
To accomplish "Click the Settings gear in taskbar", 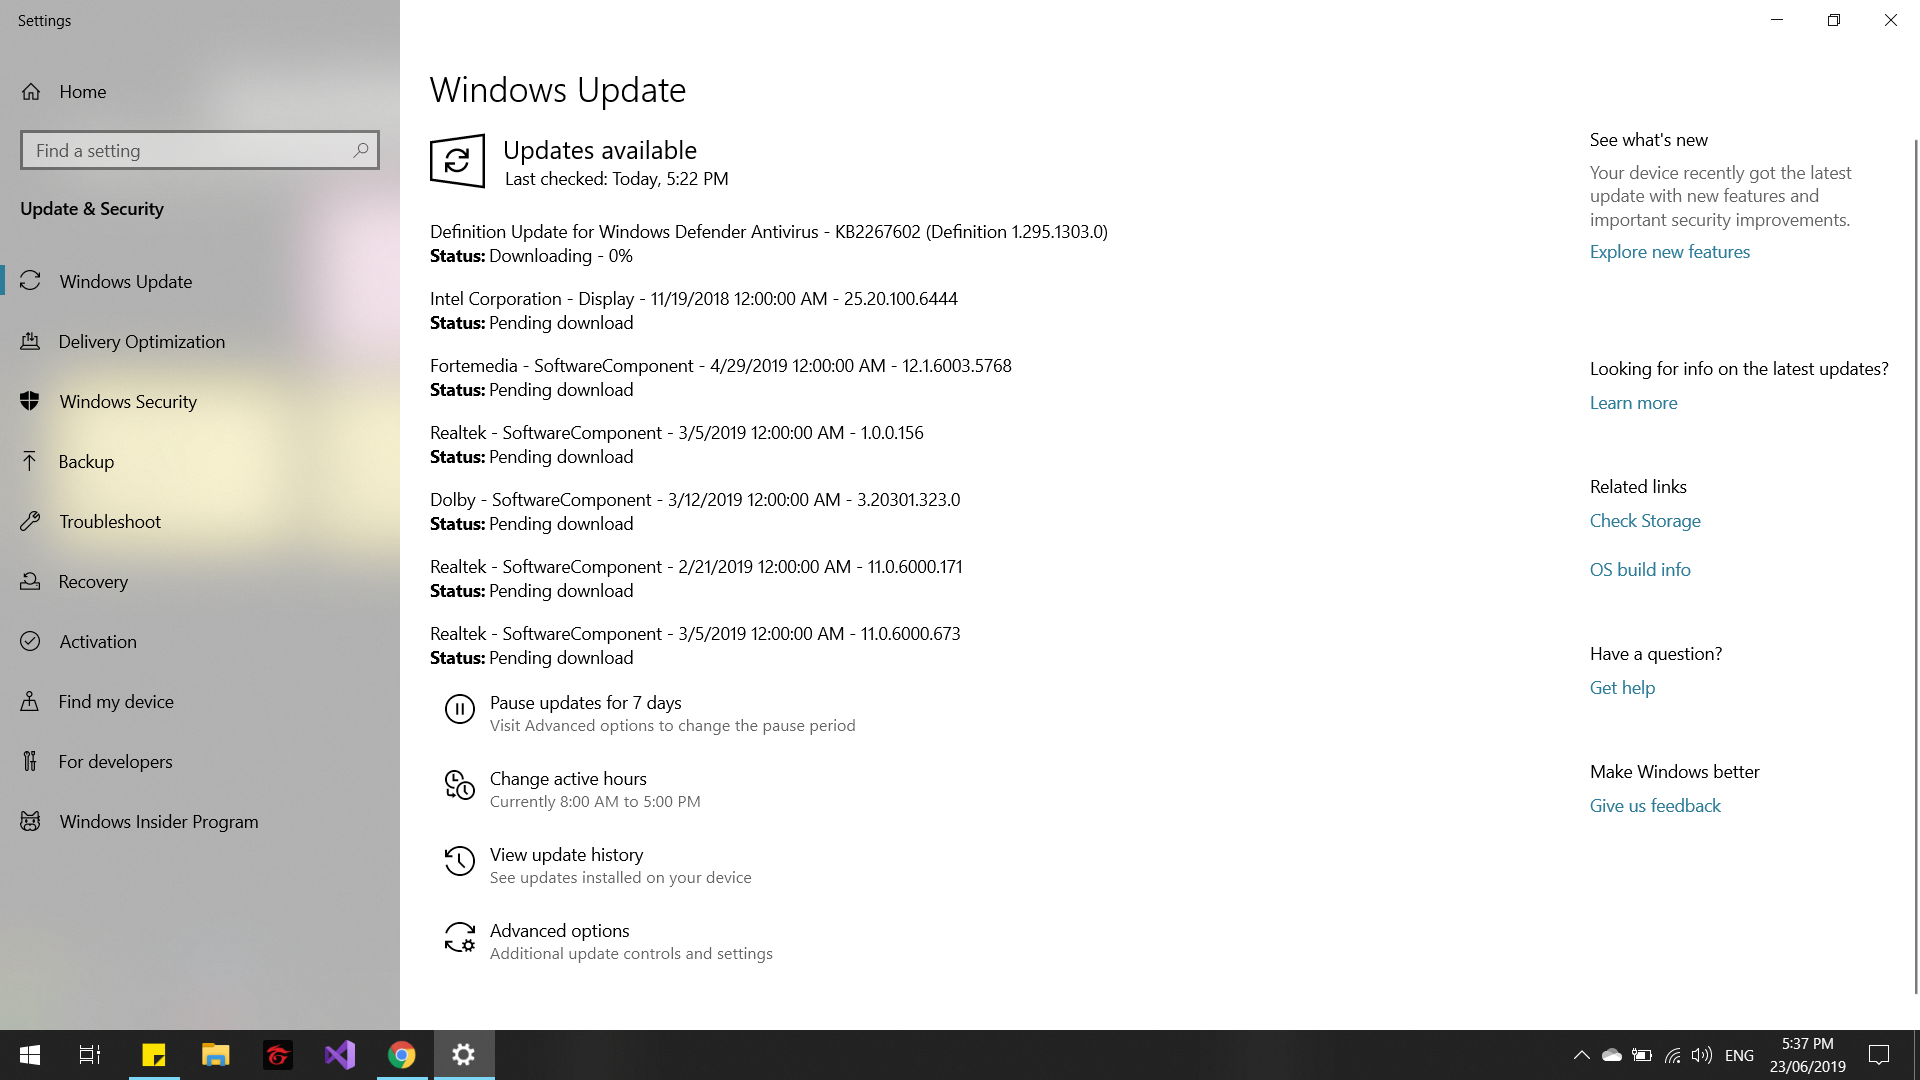I will point(464,1055).
